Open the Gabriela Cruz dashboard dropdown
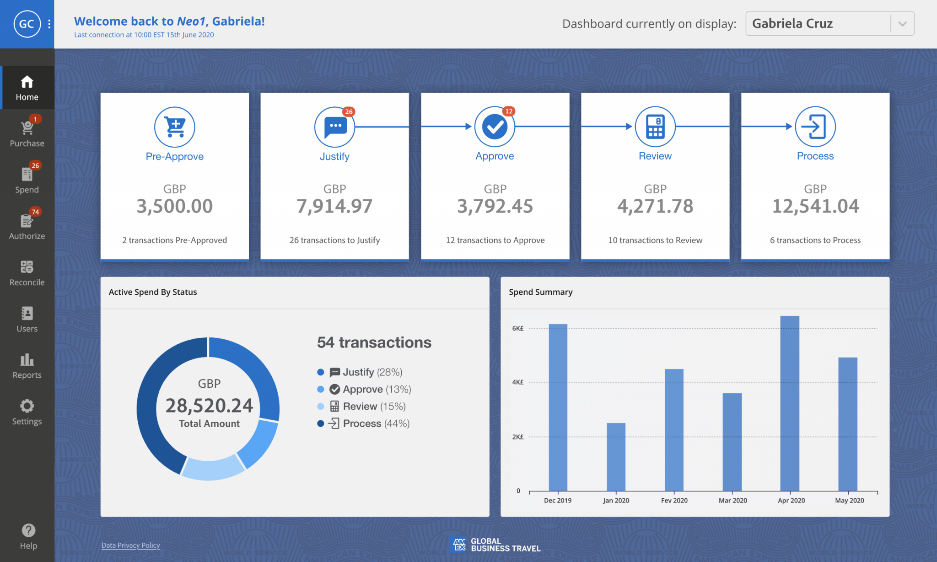The image size is (937, 562). click(x=829, y=23)
